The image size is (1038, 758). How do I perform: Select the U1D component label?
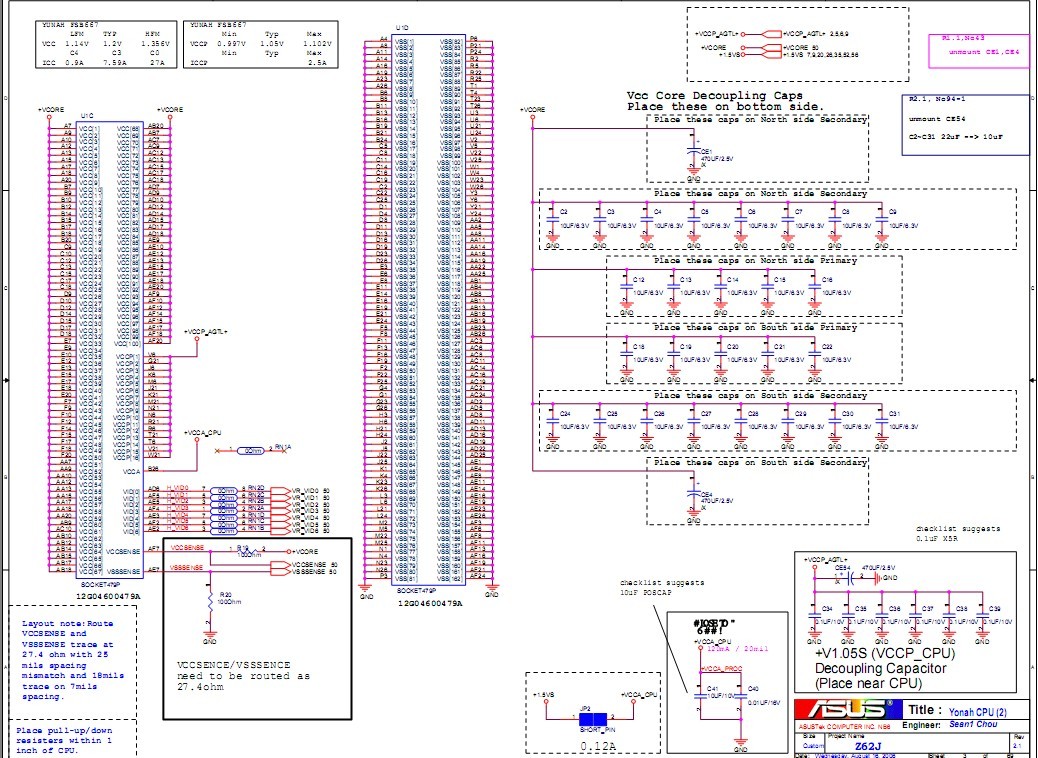[x=402, y=28]
